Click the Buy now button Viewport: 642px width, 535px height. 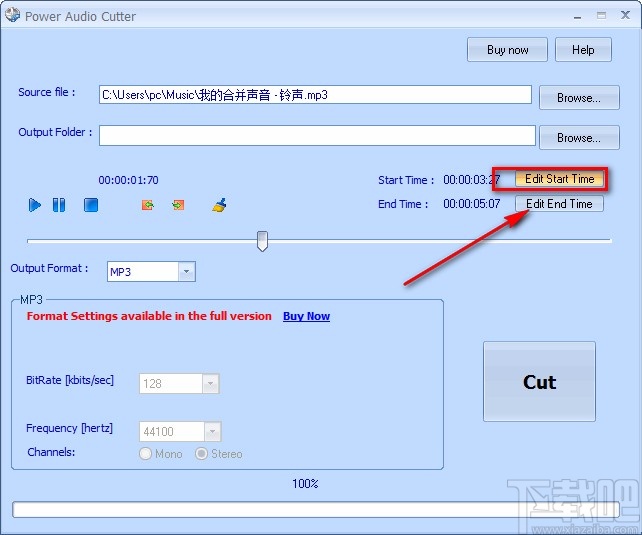coord(507,50)
